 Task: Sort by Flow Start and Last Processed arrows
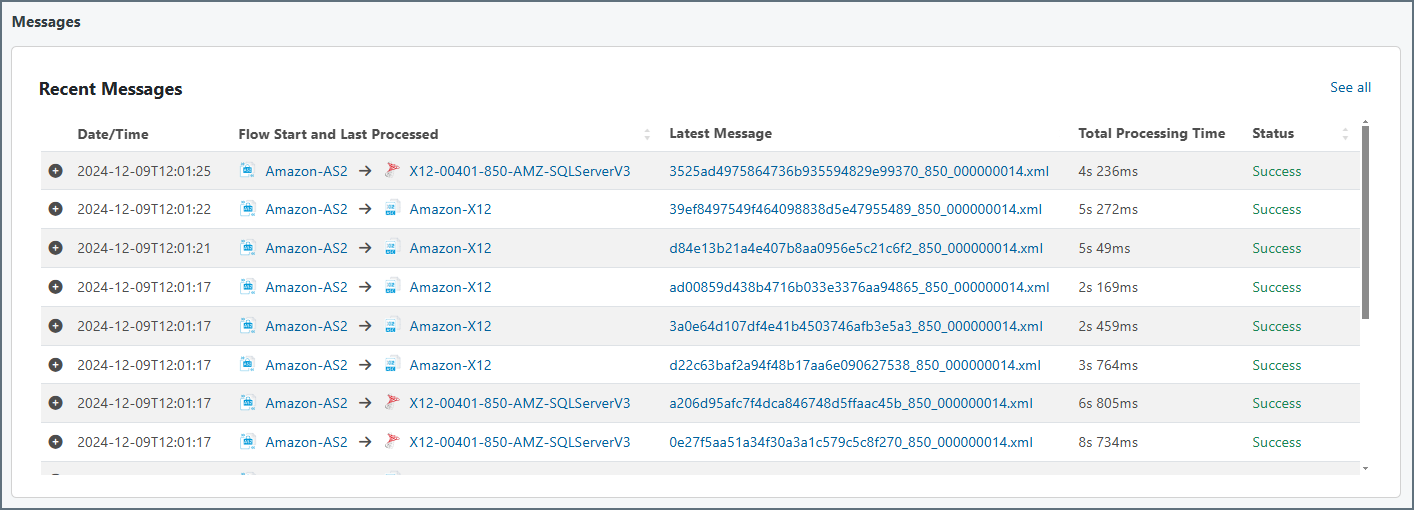pyautogui.click(x=647, y=134)
